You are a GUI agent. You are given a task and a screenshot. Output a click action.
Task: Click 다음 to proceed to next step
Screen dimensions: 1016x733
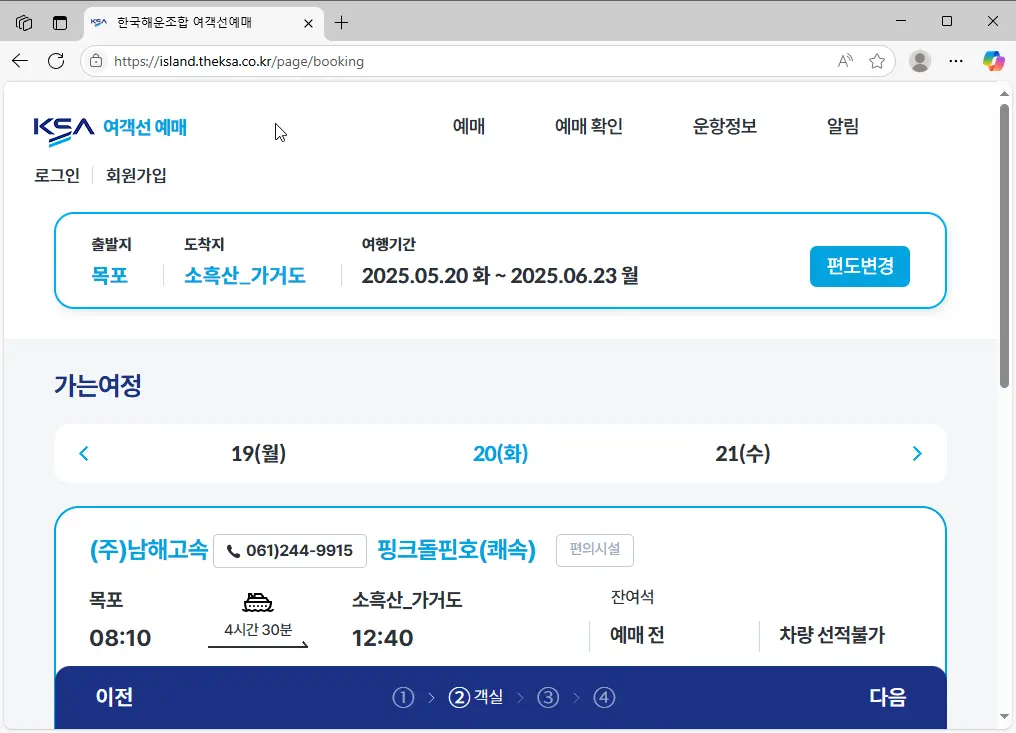click(x=887, y=697)
